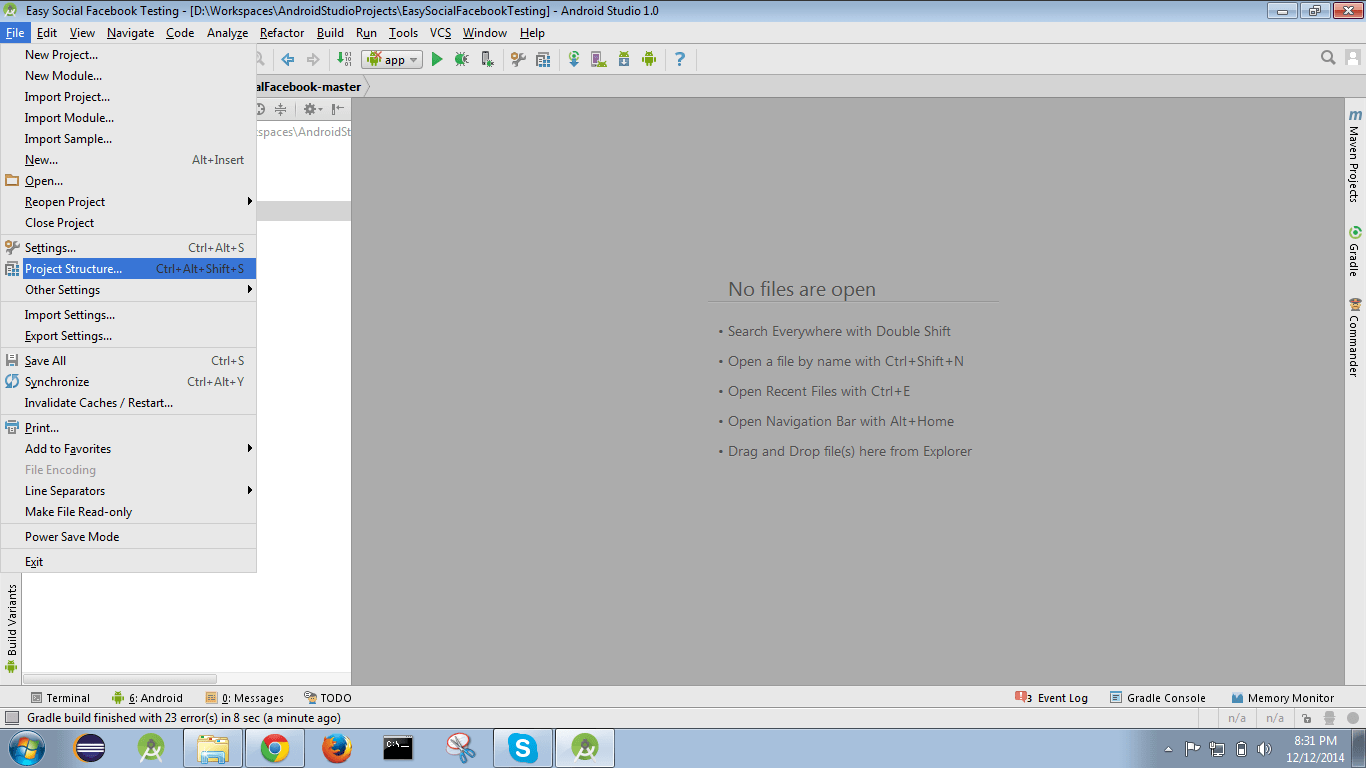This screenshot has width=1366, height=768.
Task: Open the TODO tool window
Action: pyautogui.click(x=328, y=698)
